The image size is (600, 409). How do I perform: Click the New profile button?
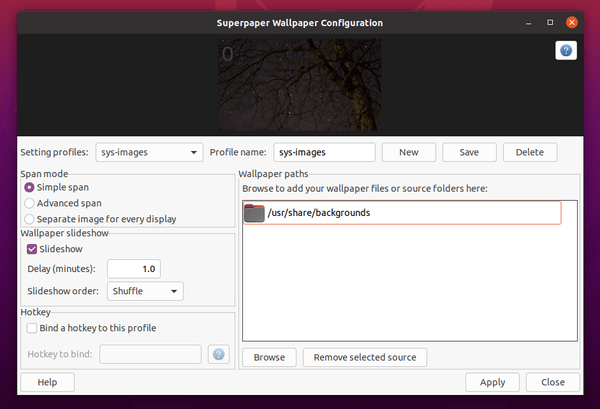coord(409,152)
